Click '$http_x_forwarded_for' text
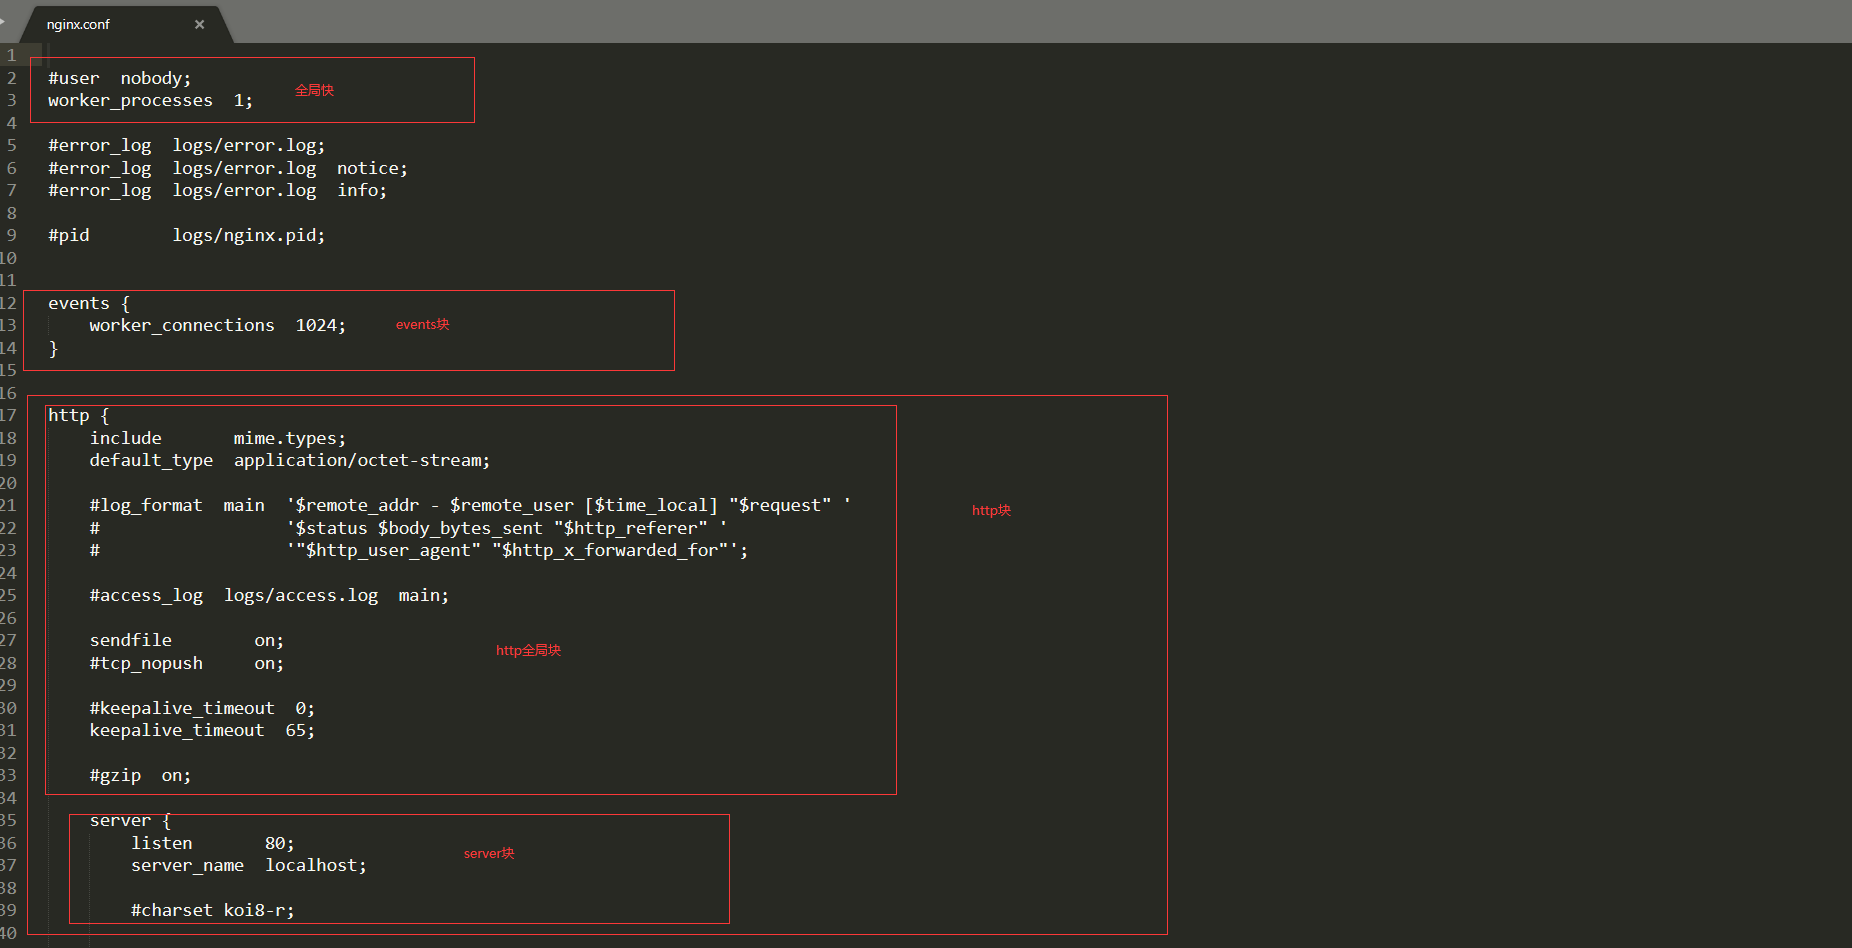This screenshot has width=1852, height=948. [610, 551]
